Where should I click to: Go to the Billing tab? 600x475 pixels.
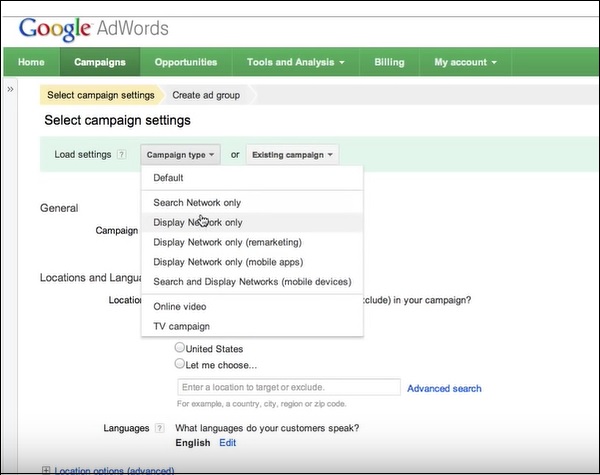tap(389, 62)
